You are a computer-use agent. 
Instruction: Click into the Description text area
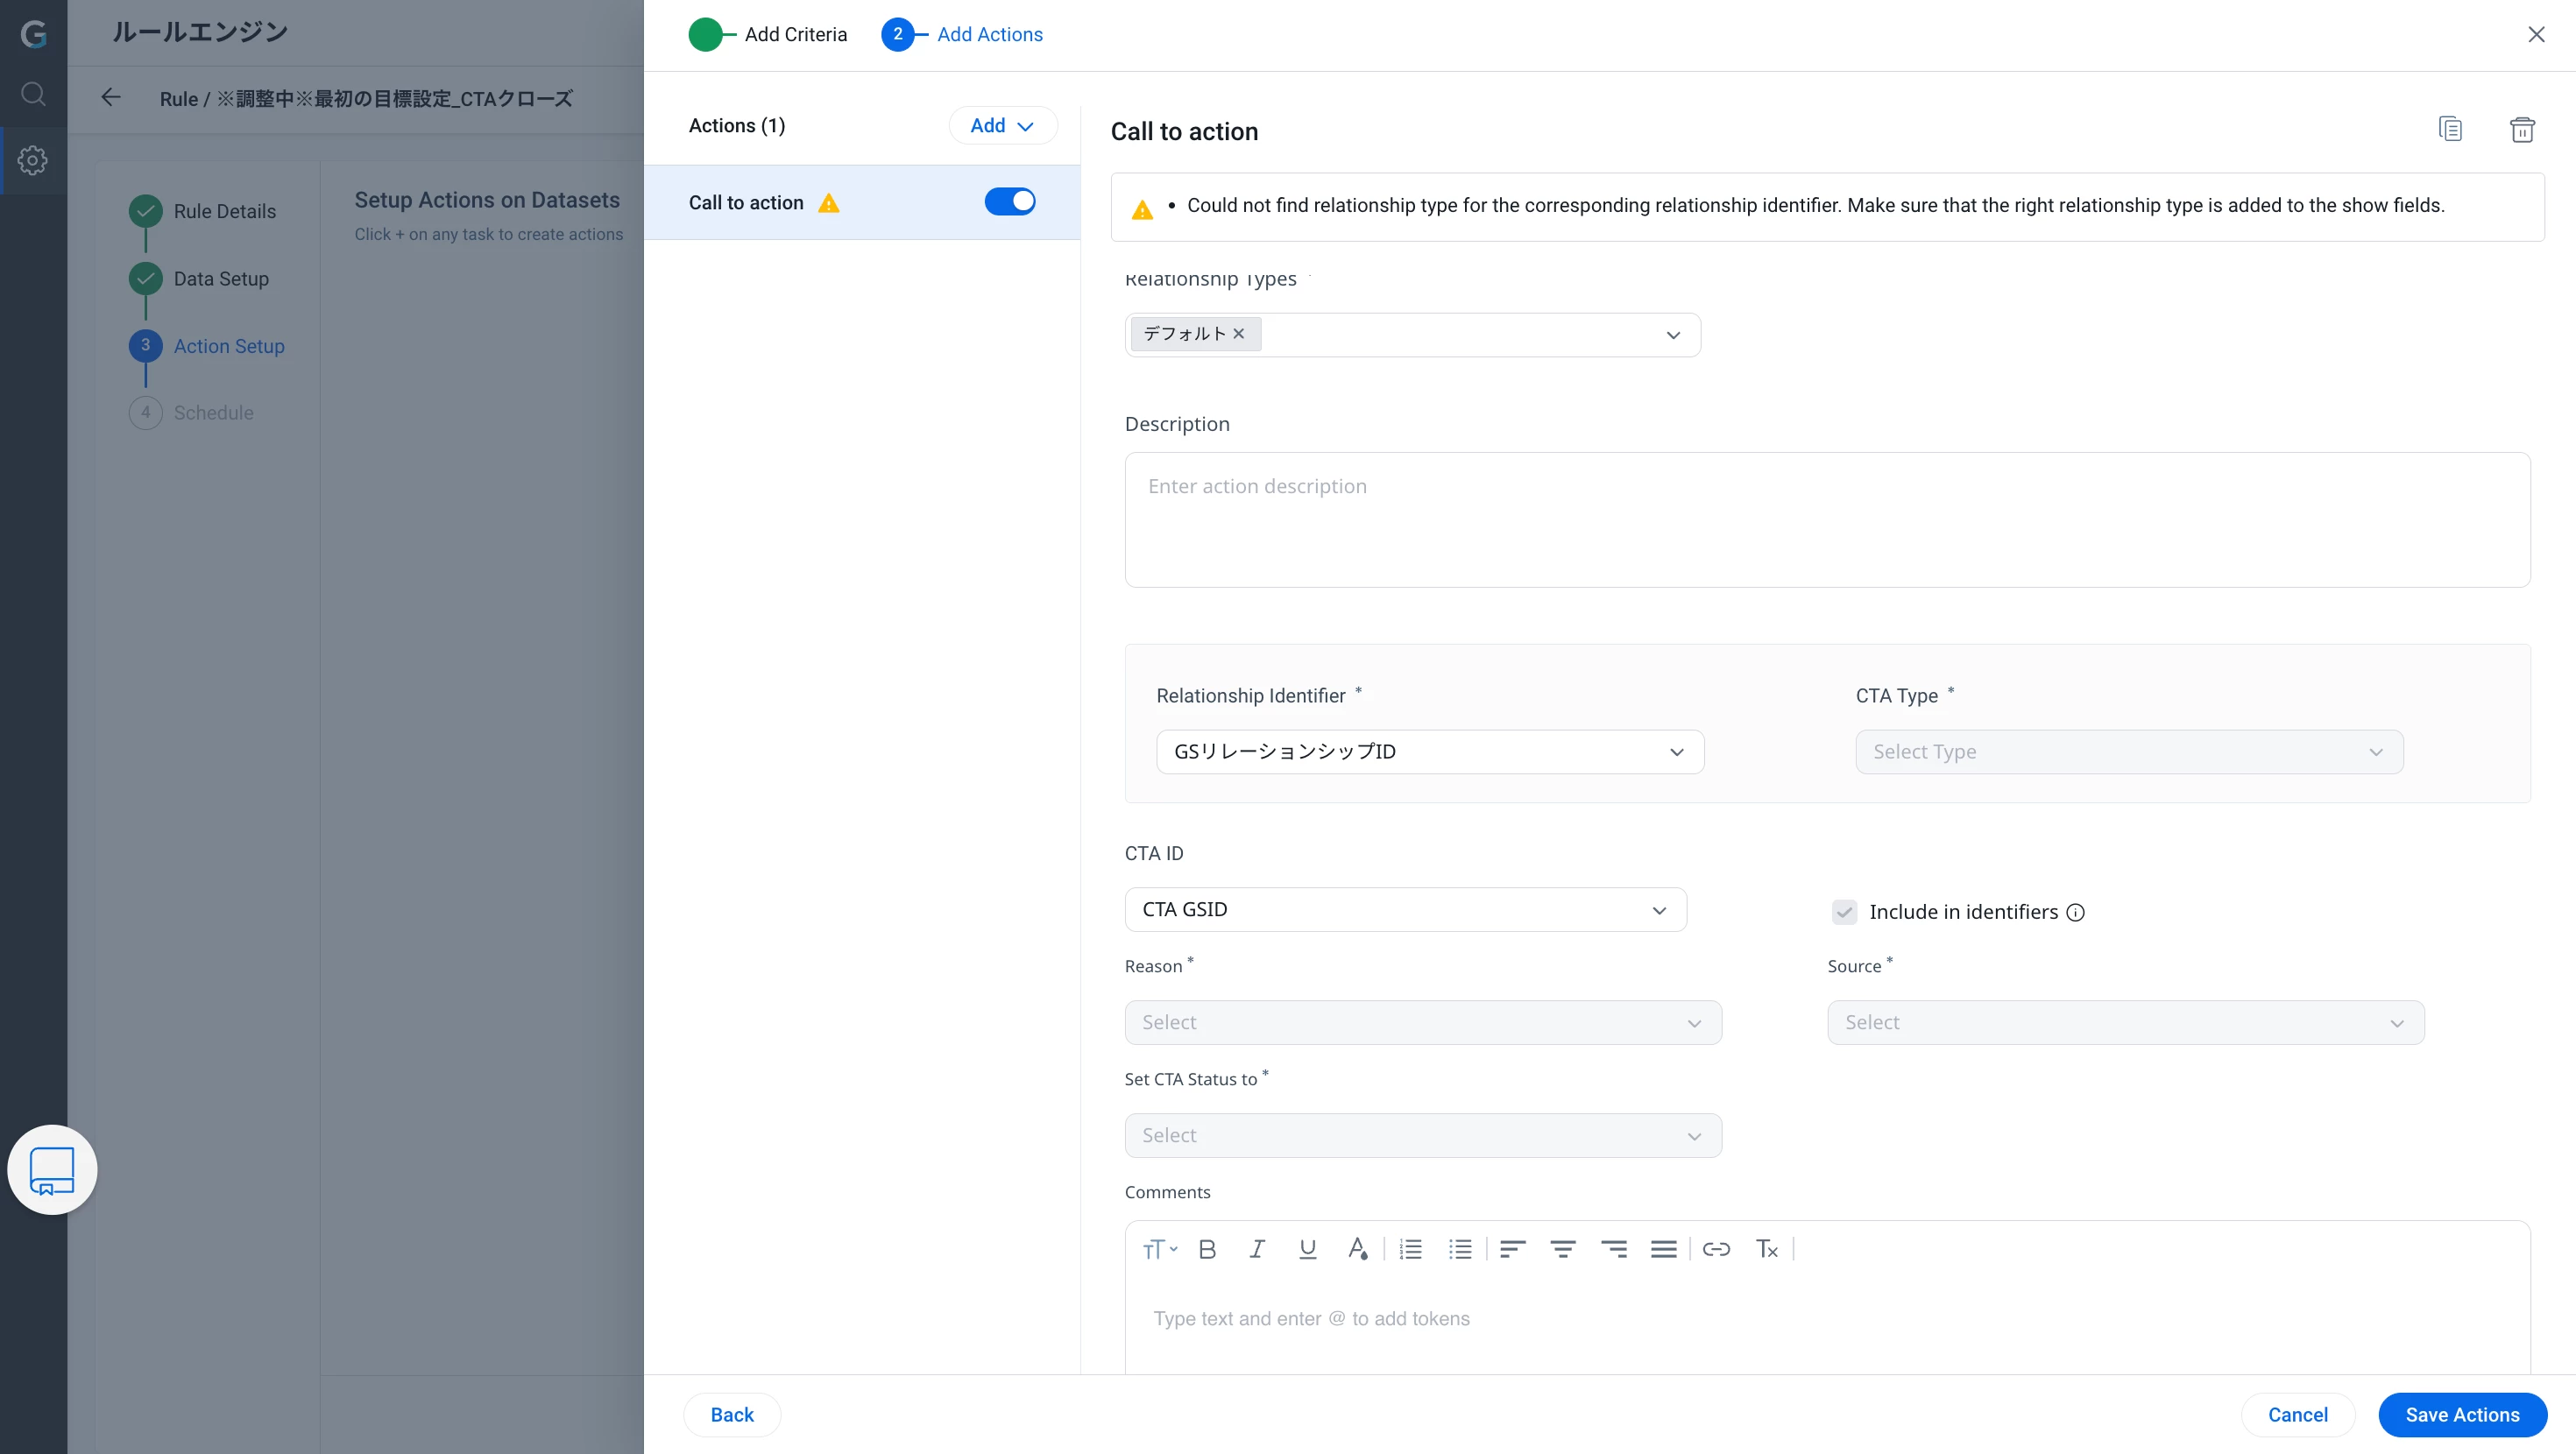tap(1826, 520)
